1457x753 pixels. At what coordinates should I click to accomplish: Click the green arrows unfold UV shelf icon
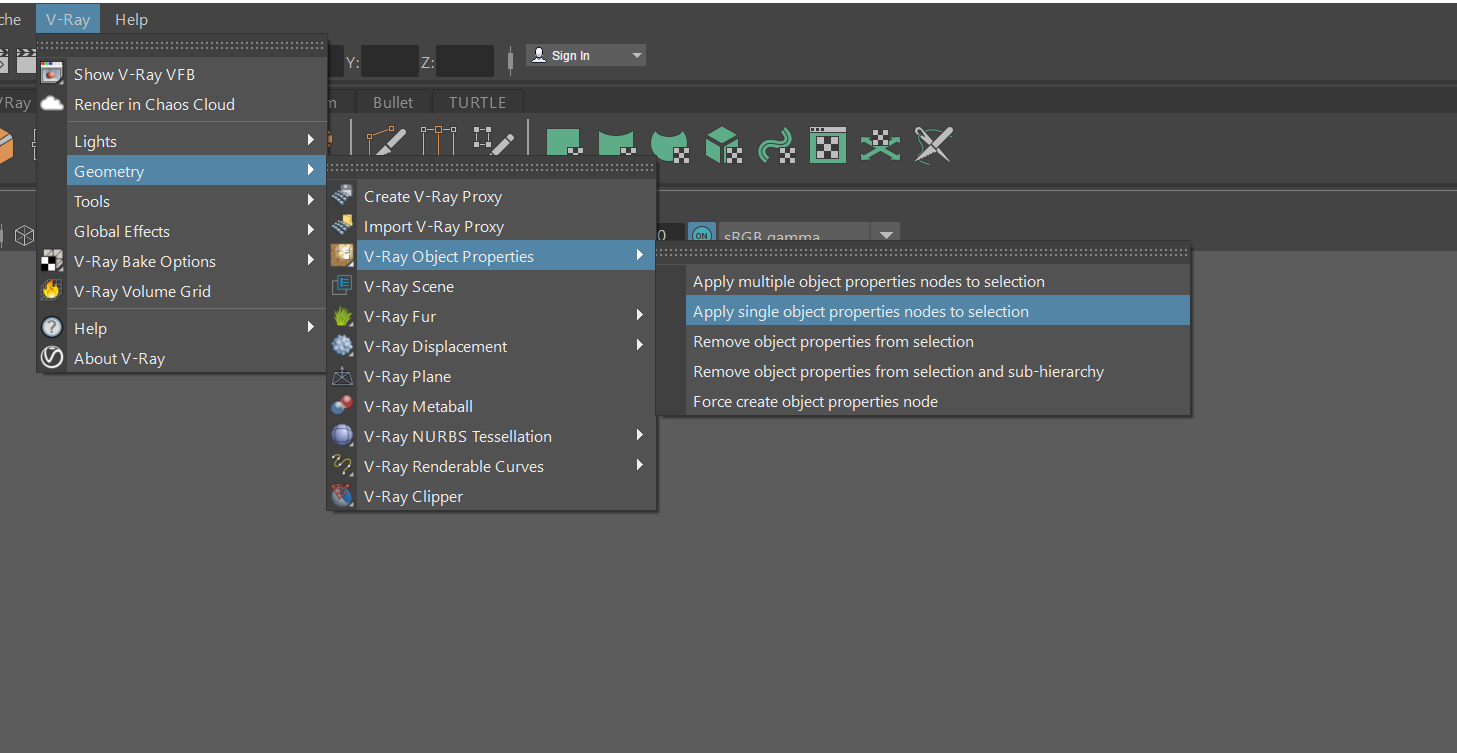(880, 145)
